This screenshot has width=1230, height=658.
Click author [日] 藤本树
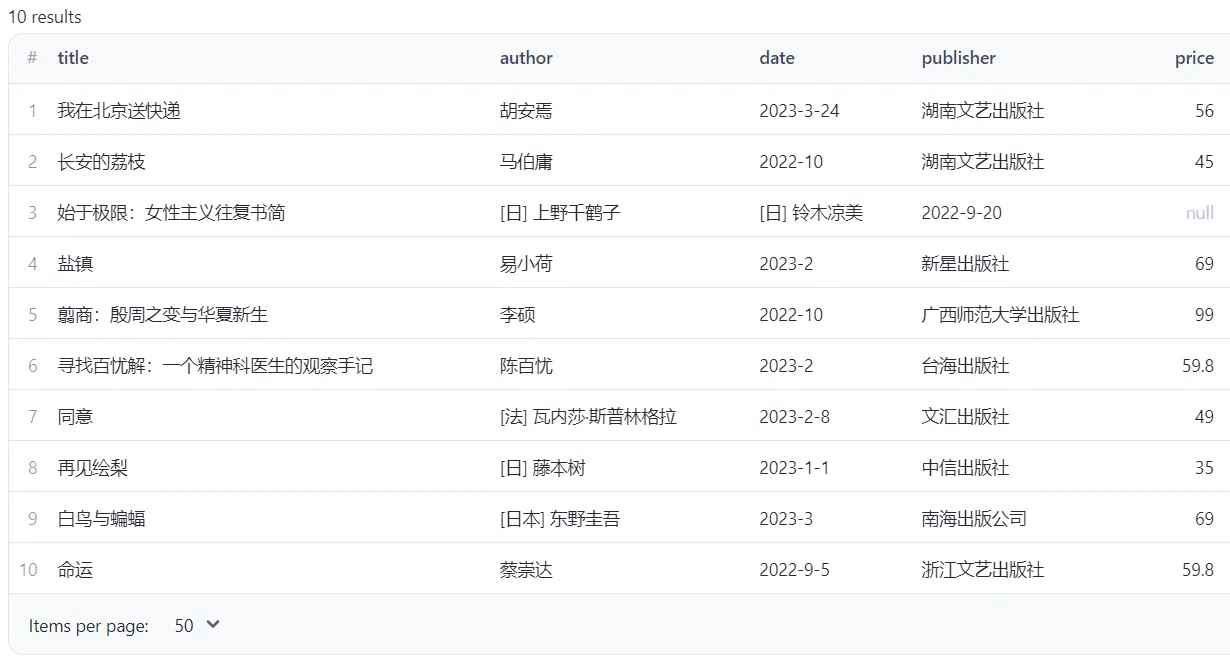542,467
